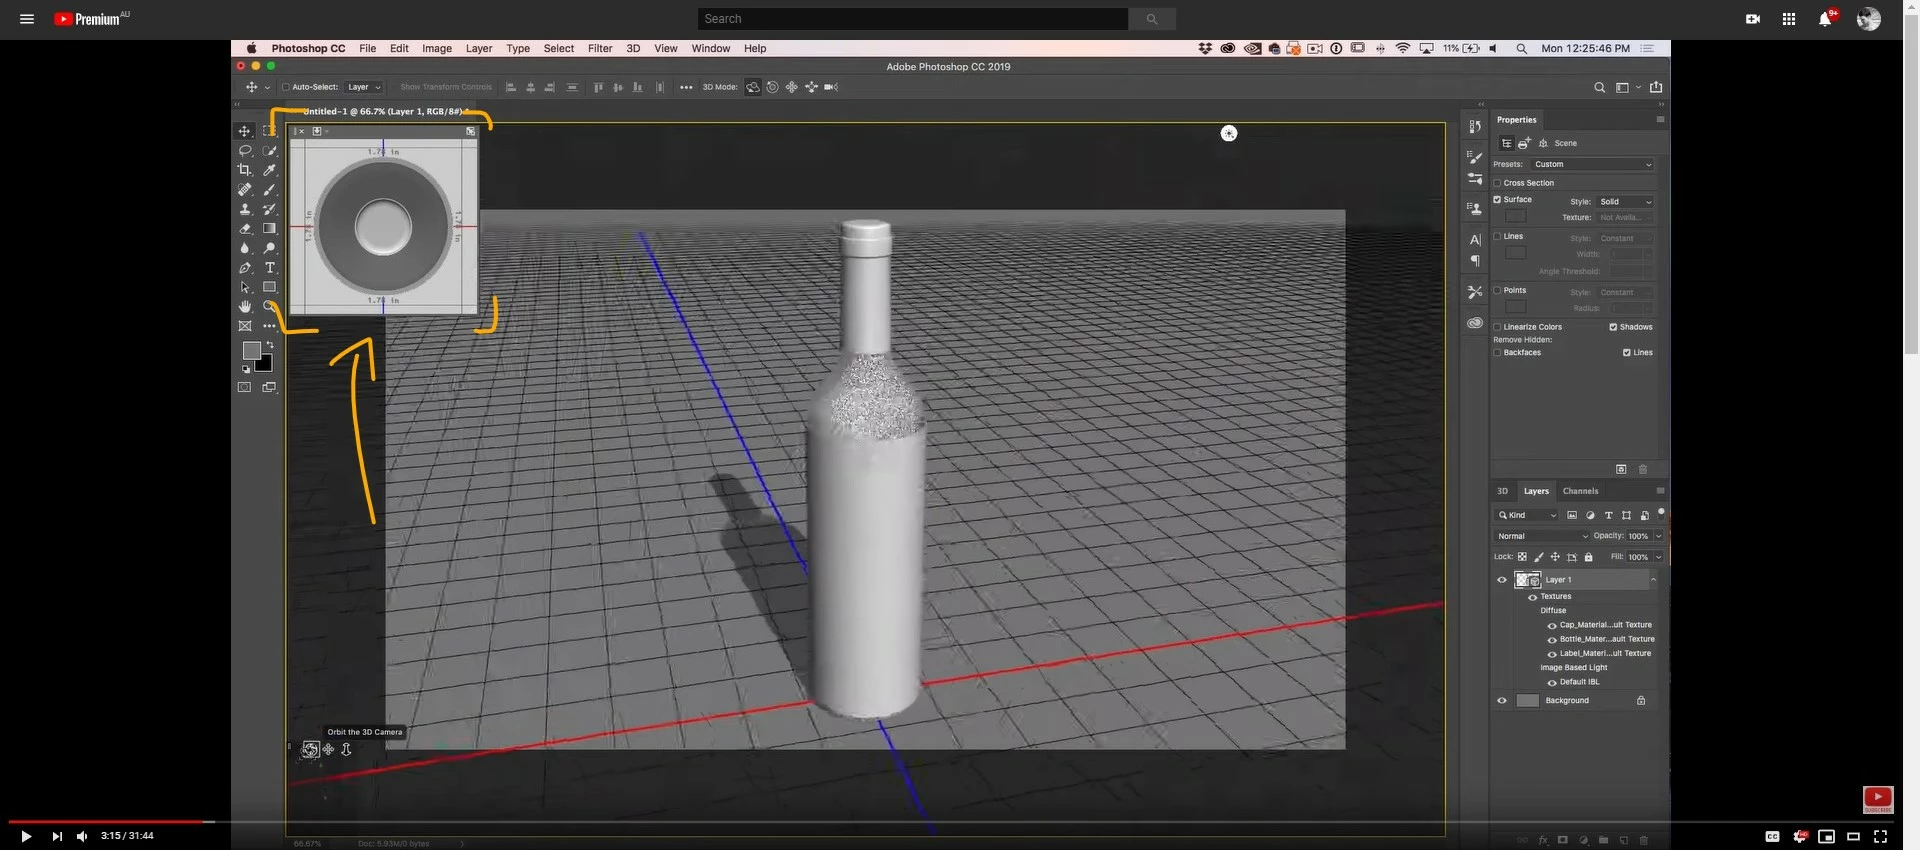The image size is (1920, 850).
Task: Select the Gradient tool
Action: (x=269, y=229)
